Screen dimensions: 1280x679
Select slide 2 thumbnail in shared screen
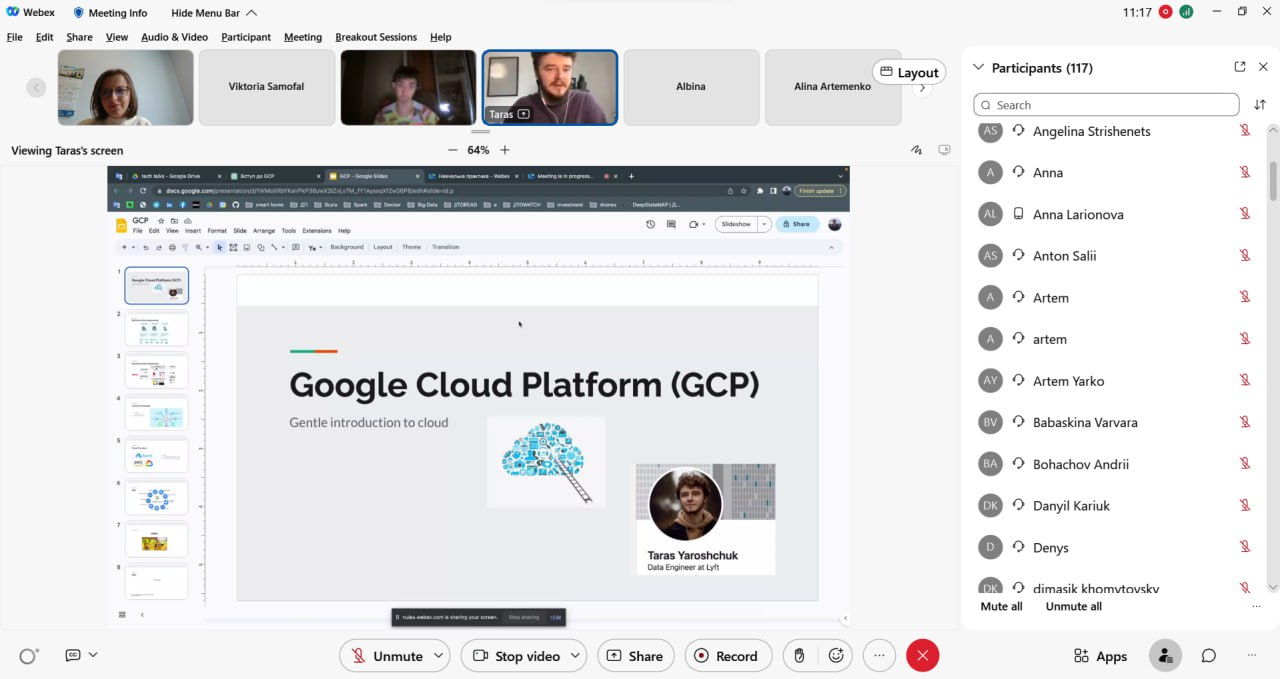pyautogui.click(x=157, y=329)
